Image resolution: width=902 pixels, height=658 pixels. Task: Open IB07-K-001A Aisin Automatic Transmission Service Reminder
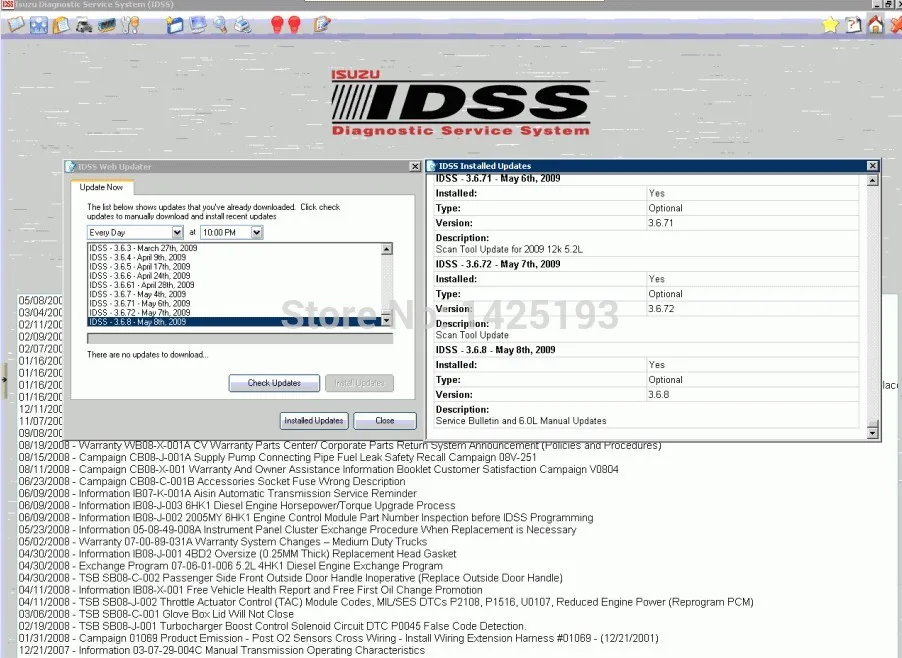(217, 494)
